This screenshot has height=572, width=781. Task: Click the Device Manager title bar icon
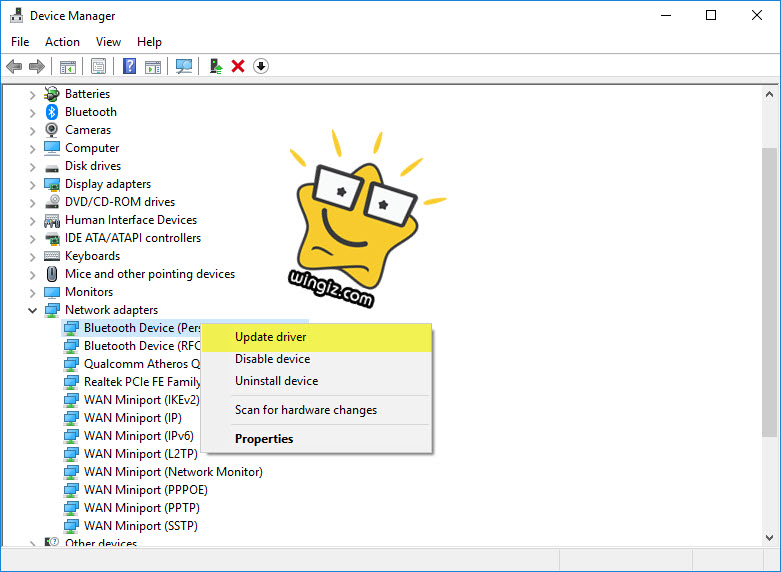[x=16, y=15]
